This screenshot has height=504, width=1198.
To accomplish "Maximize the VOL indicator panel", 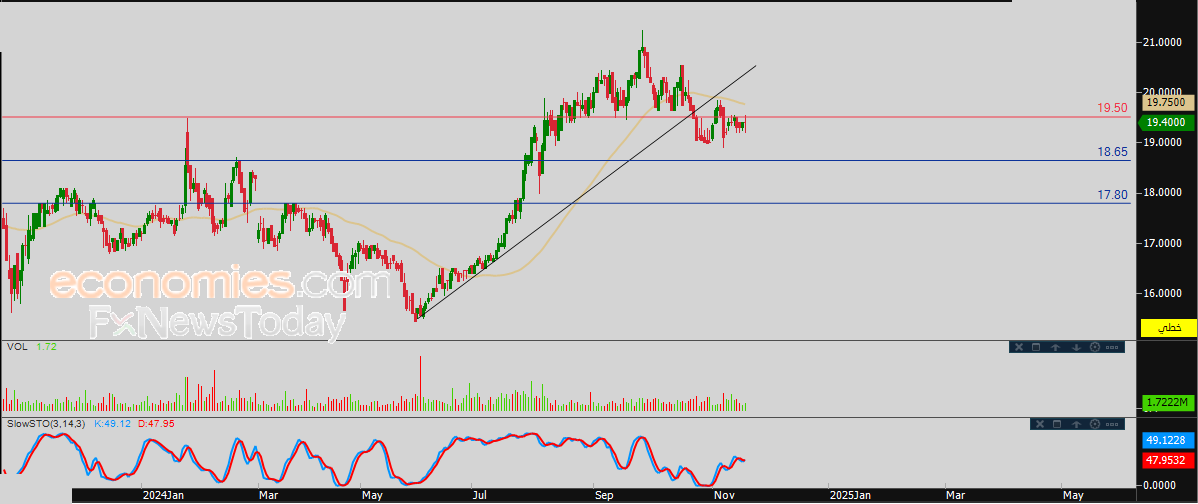I will pos(1036,347).
